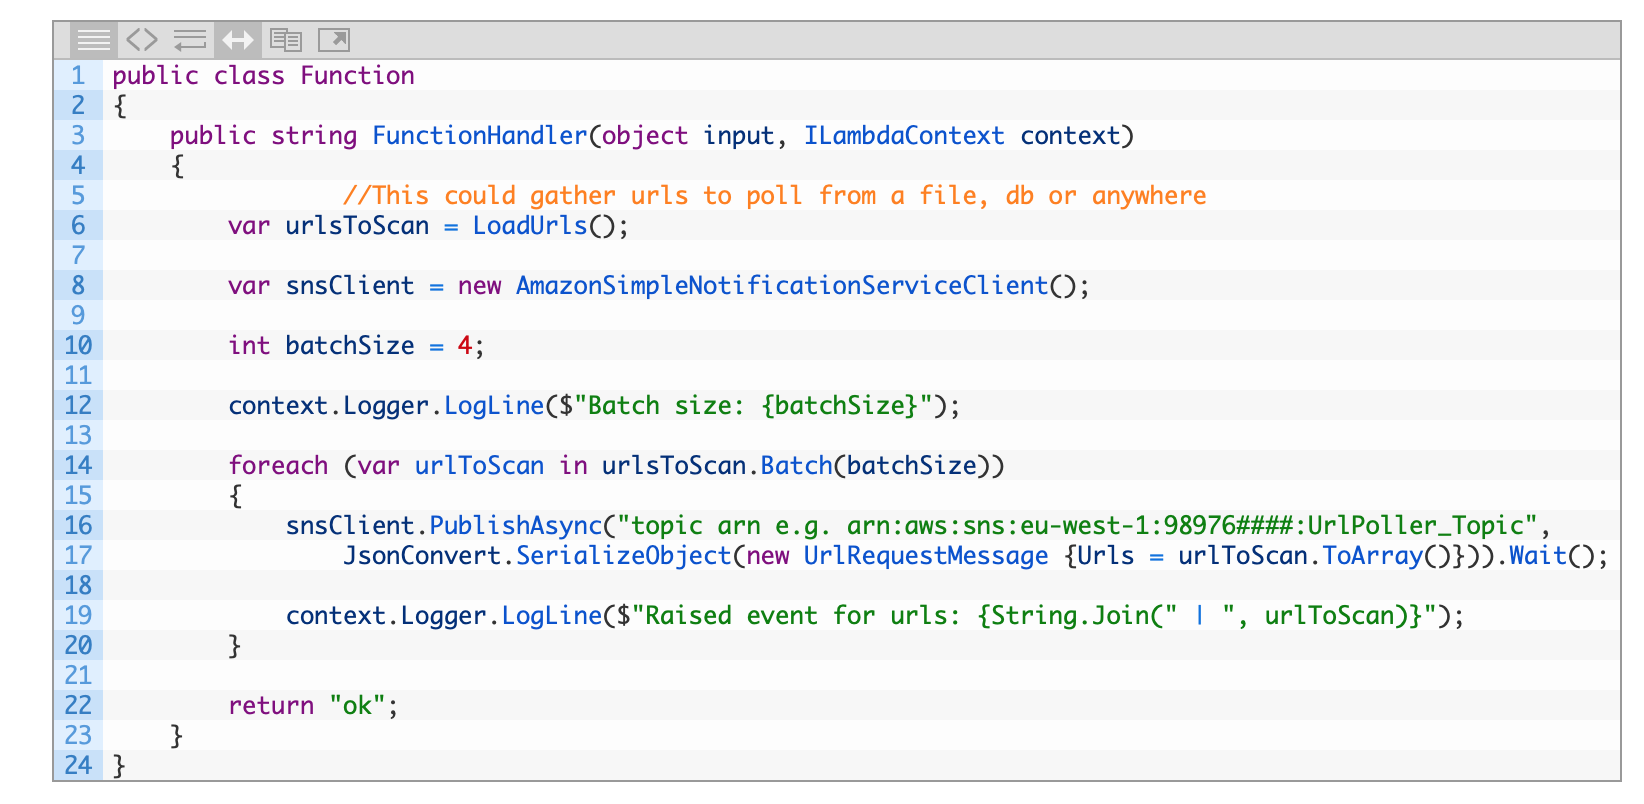The image size is (1644, 804).
Task: Click the orange comment on line 5
Action: (774, 196)
